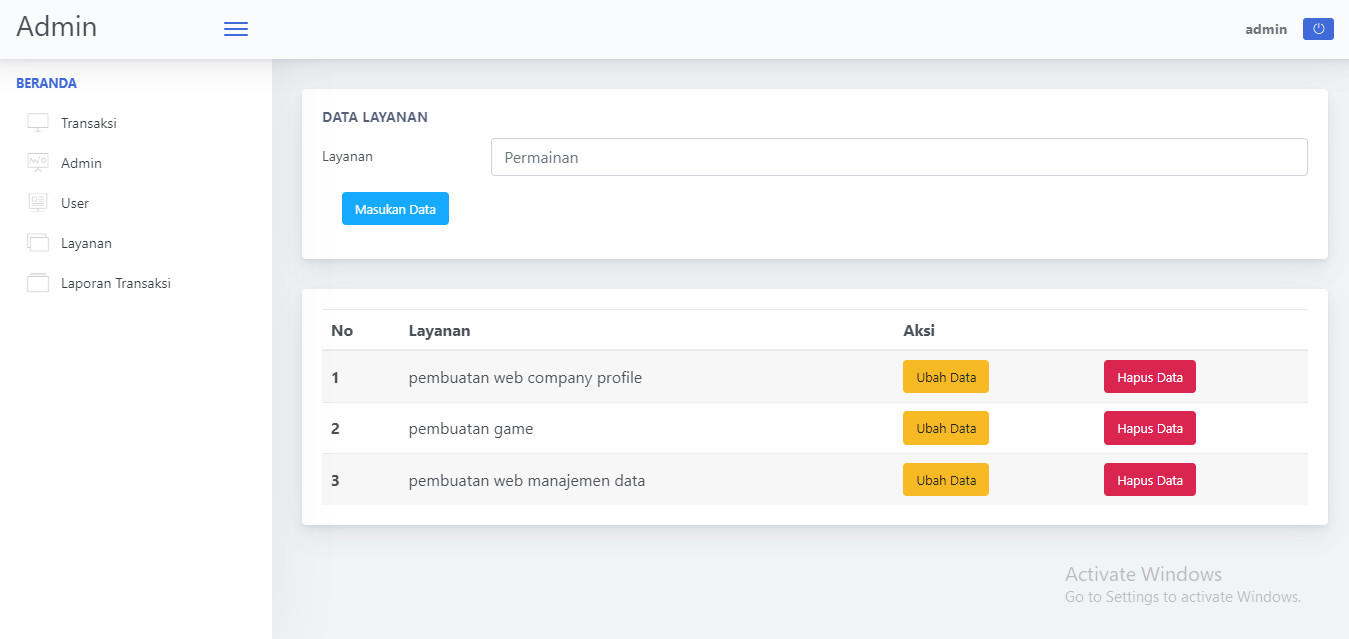The height and width of the screenshot is (639, 1349).
Task: Open the User management menu
Action: coord(75,203)
